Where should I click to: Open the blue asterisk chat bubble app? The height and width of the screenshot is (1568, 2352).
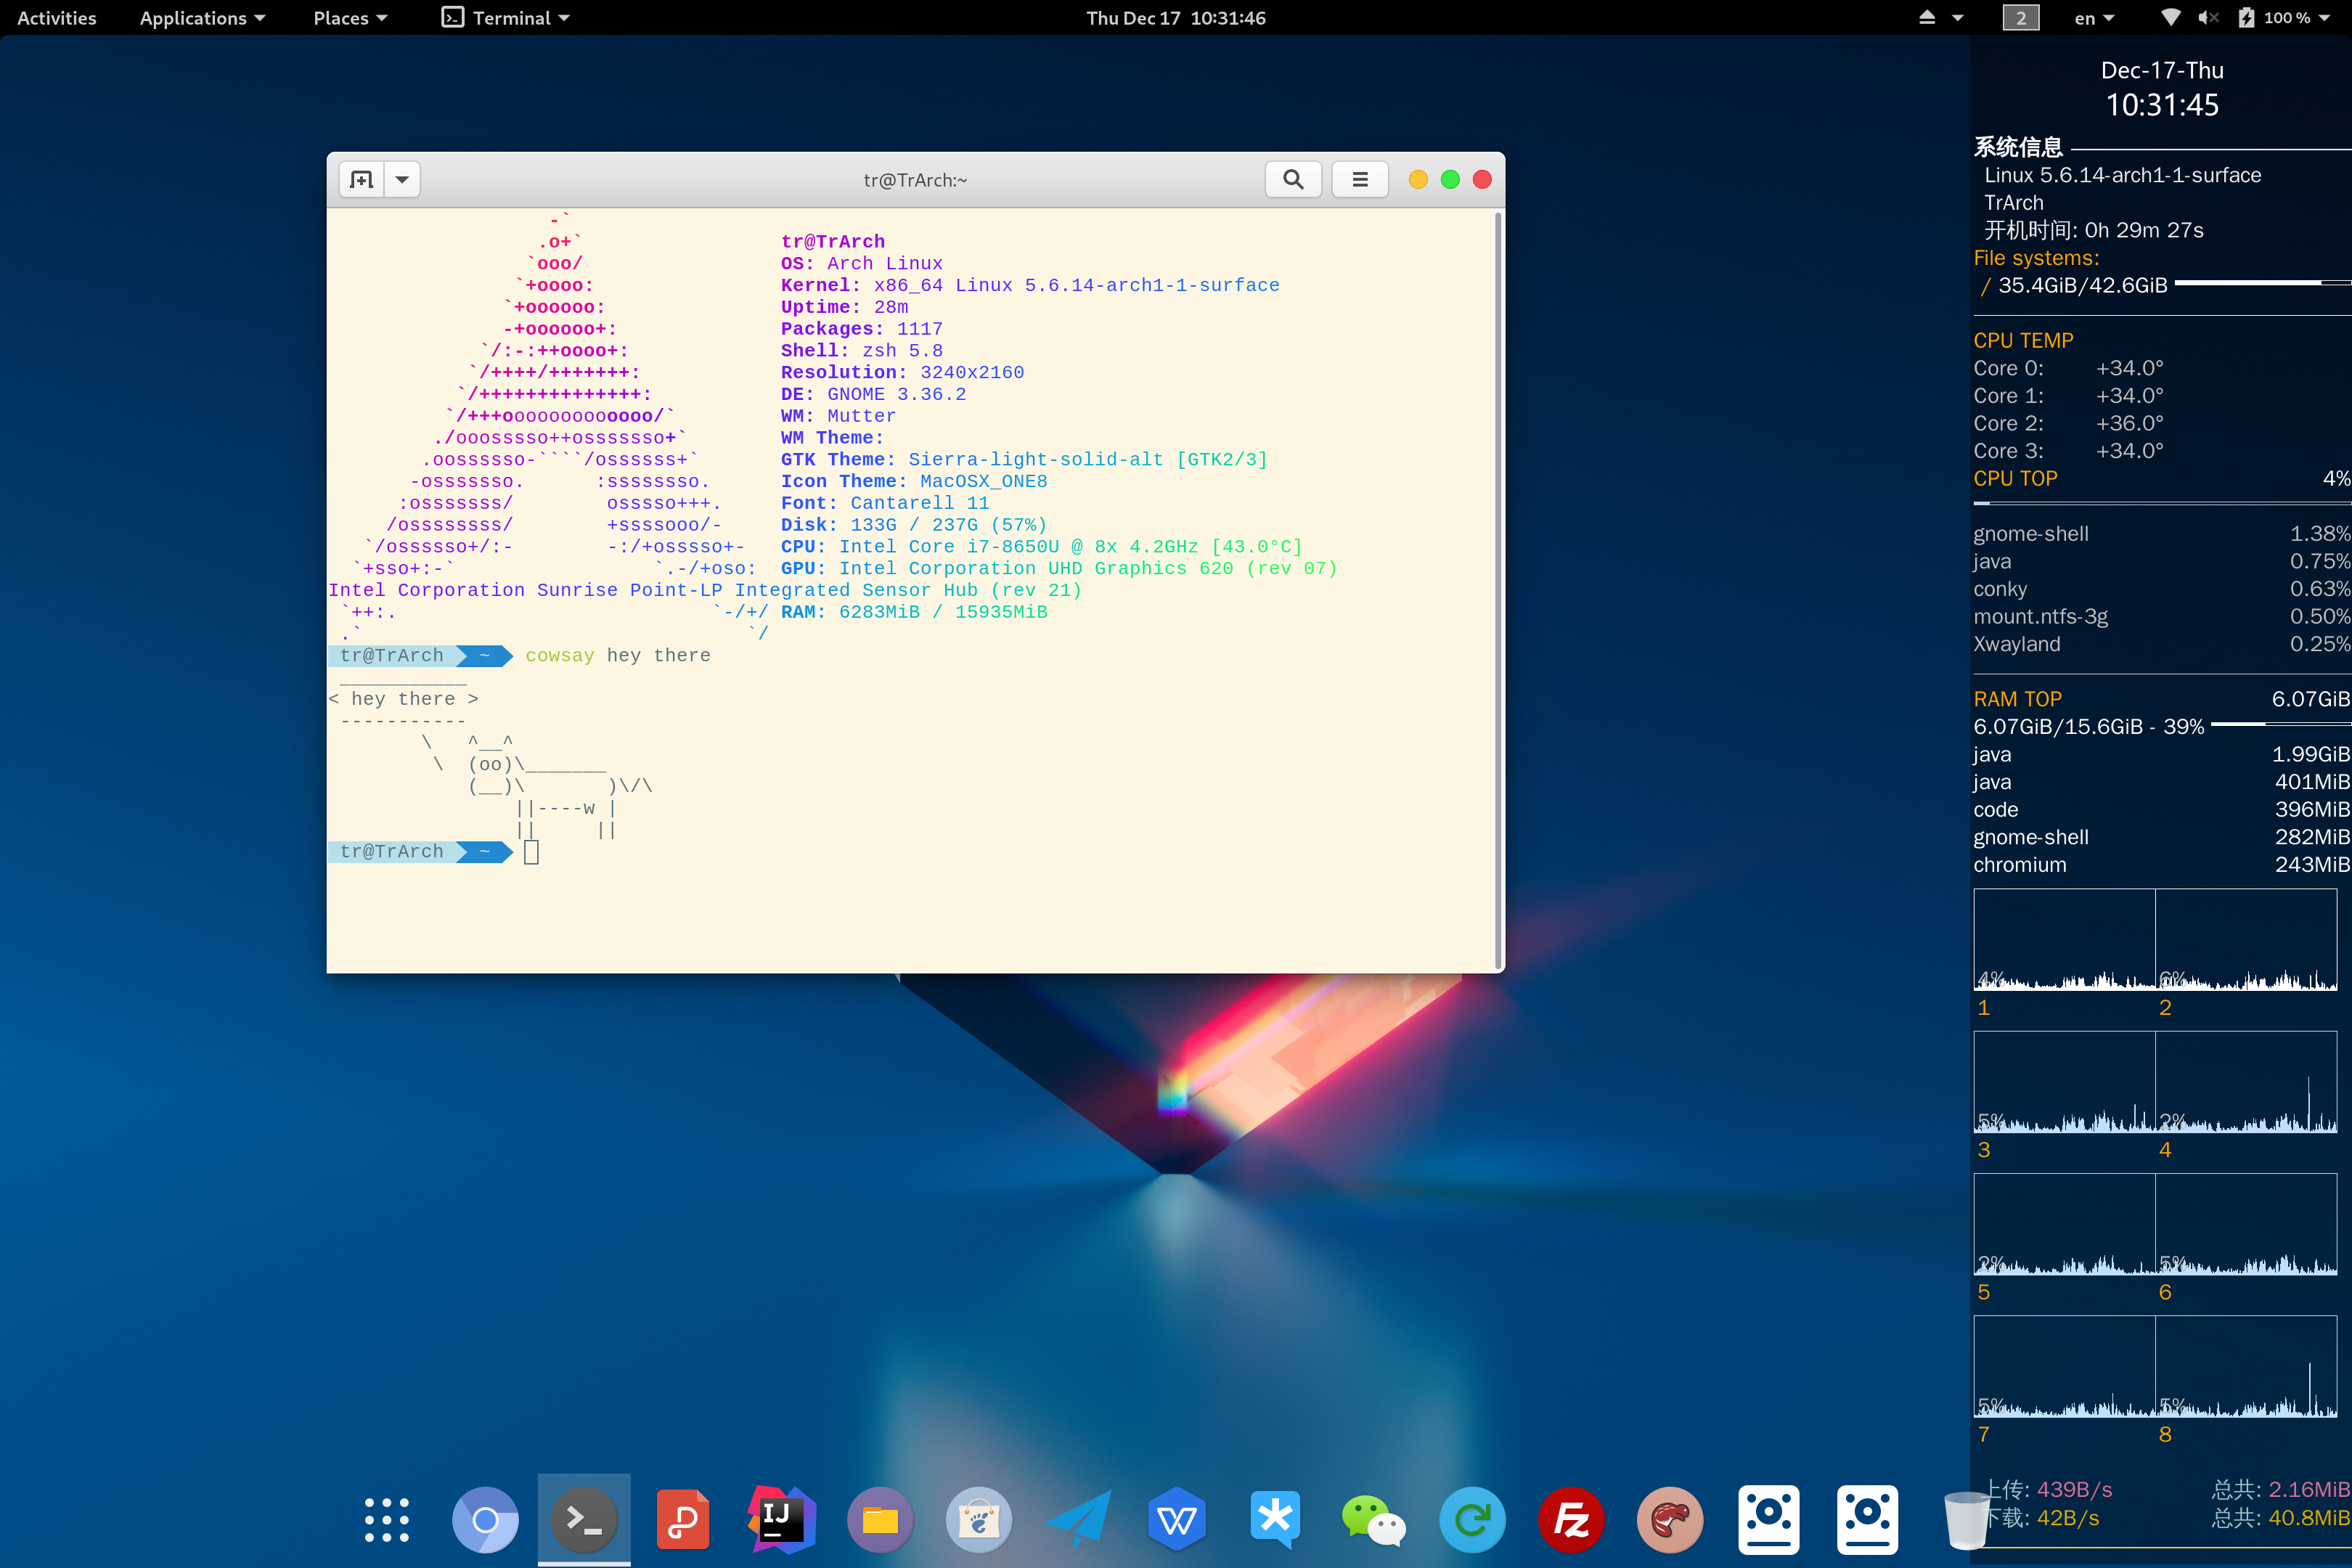[x=1275, y=1520]
